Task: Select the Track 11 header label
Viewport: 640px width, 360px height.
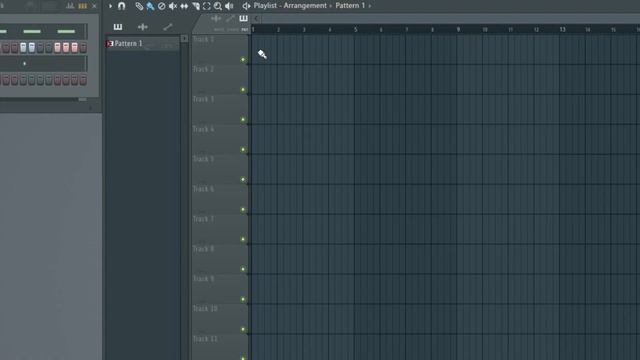Action: pyautogui.click(x=205, y=339)
